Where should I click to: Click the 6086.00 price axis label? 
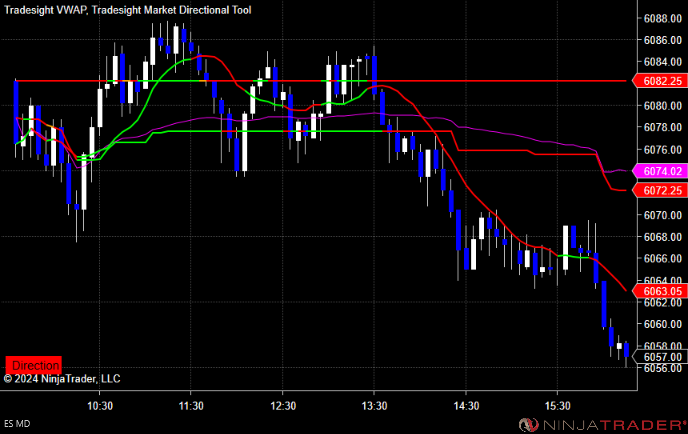point(663,40)
